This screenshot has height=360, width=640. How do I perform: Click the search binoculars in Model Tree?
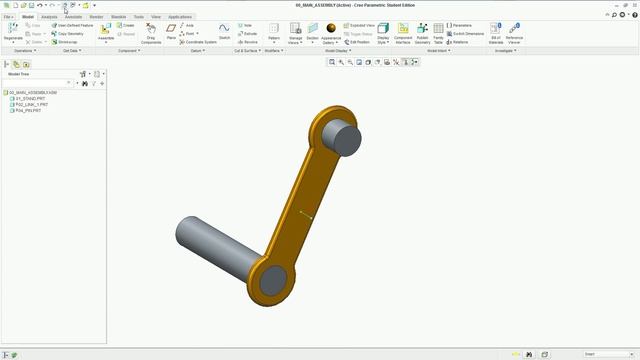[x=85, y=83]
